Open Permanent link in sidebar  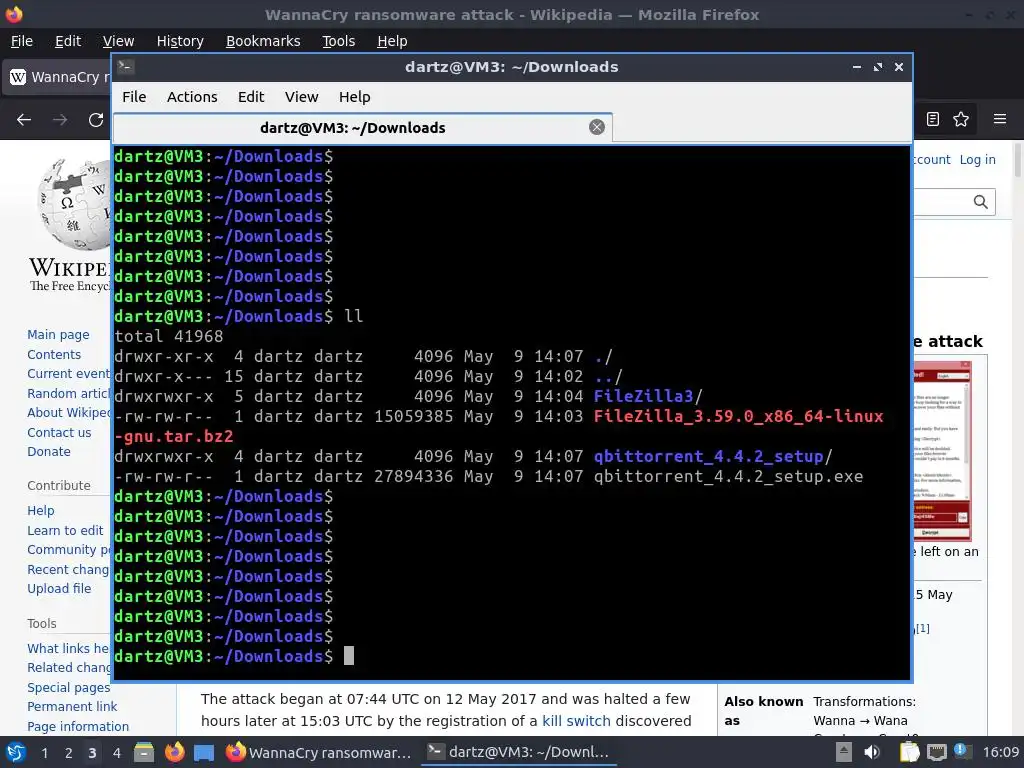pyautogui.click(x=72, y=707)
